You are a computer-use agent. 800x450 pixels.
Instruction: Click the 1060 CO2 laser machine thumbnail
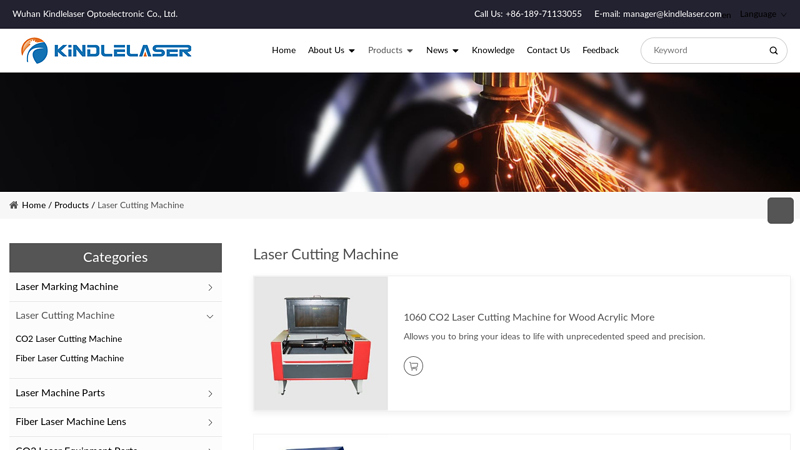(321, 343)
